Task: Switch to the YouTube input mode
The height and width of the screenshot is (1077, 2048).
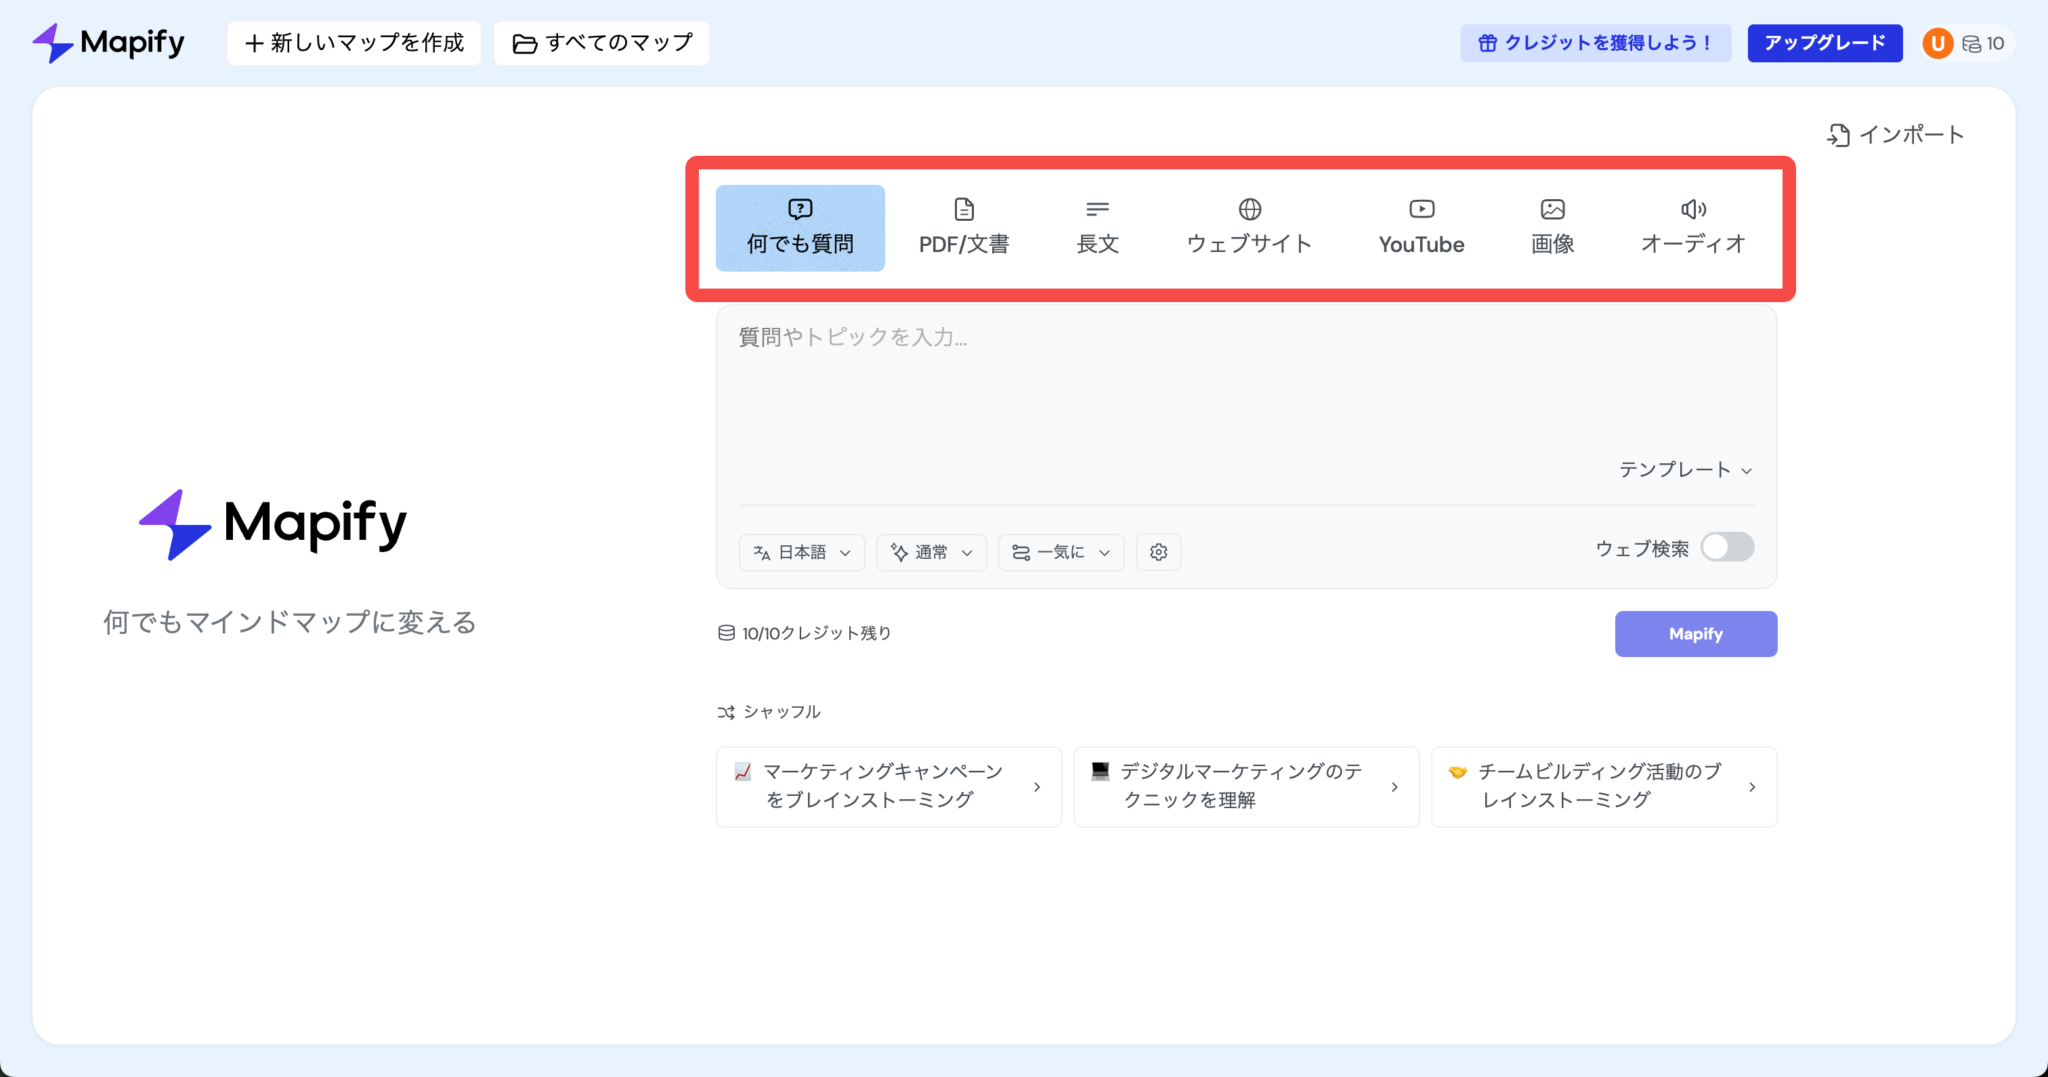Action: click(x=1421, y=227)
